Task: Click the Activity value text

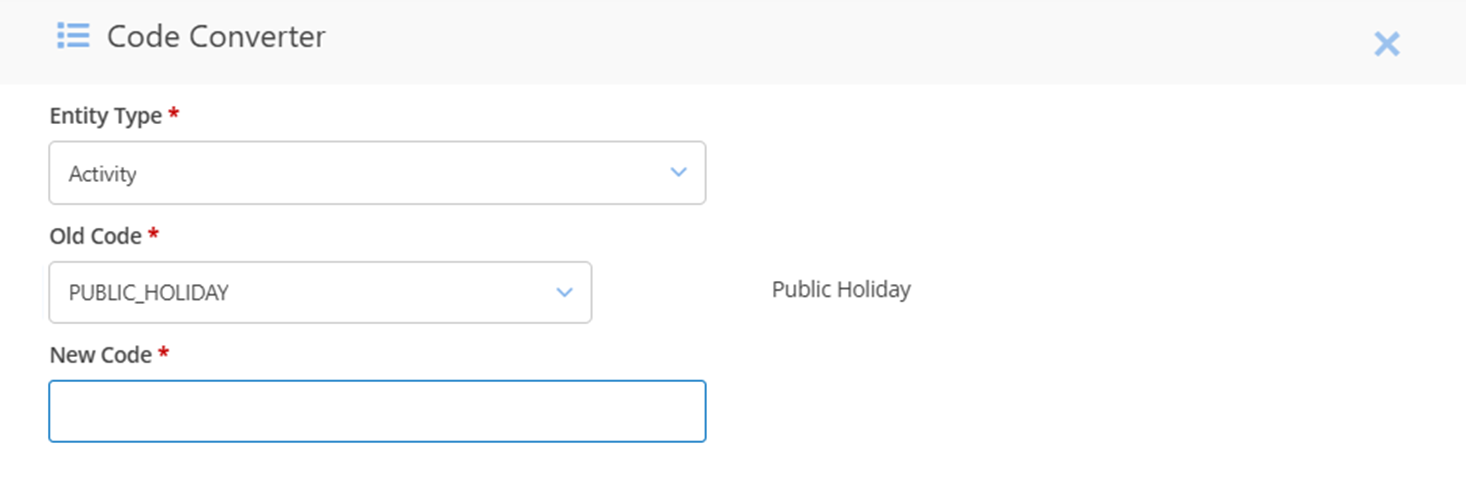Action: 102,174
